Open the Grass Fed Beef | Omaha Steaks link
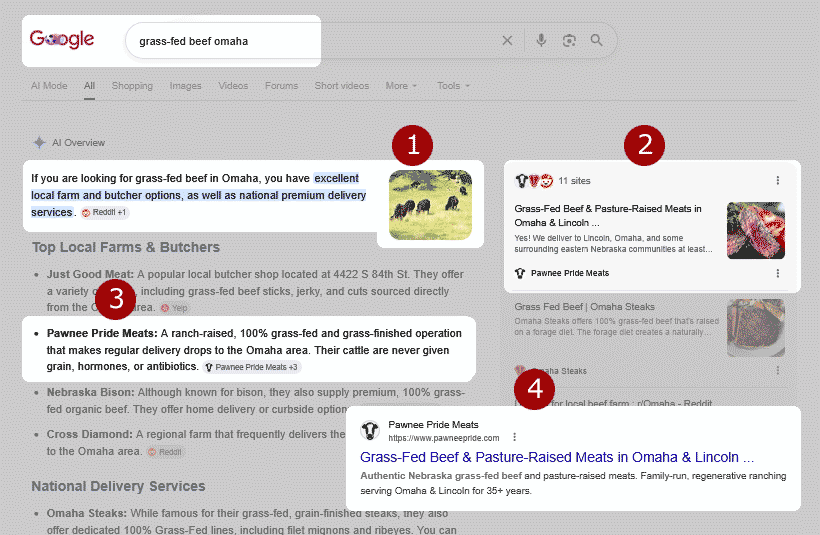820x535 pixels. point(584,306)
